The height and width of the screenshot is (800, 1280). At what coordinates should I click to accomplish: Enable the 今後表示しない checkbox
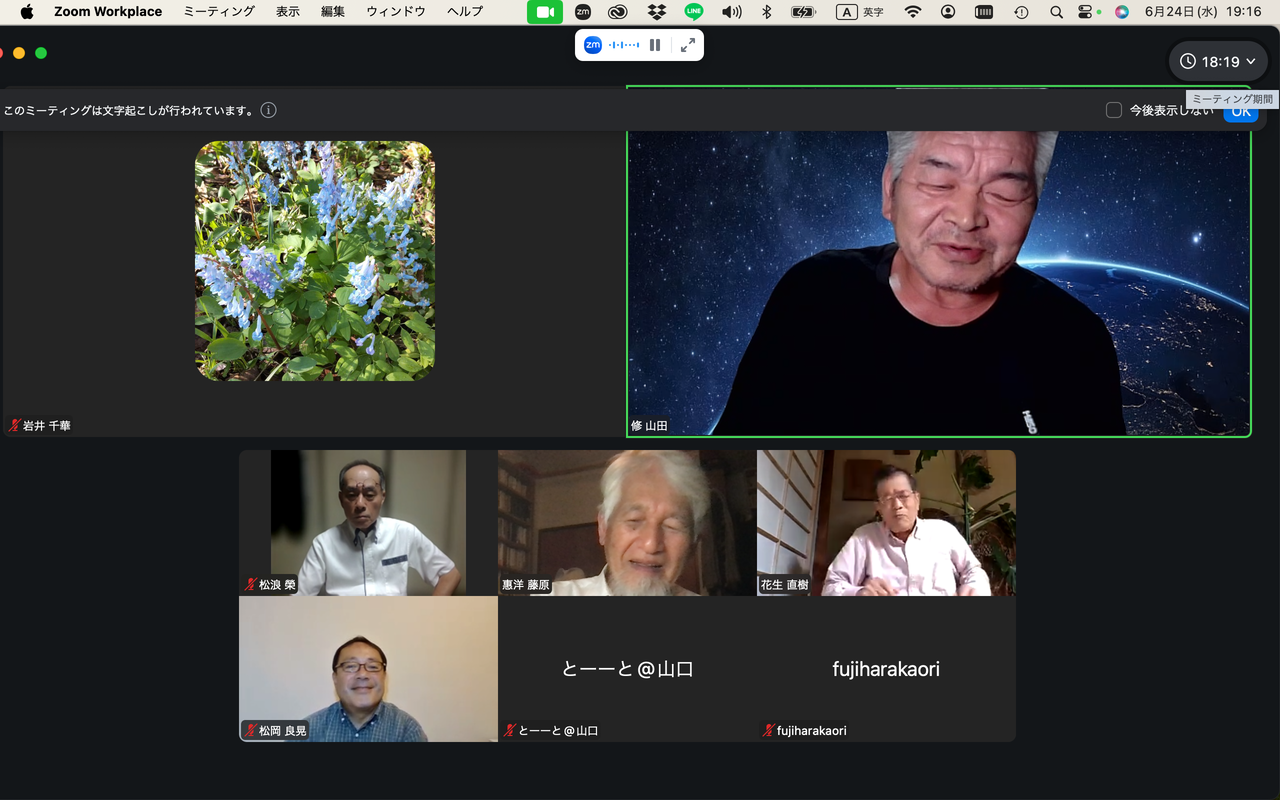click(x=1114, y=110)
